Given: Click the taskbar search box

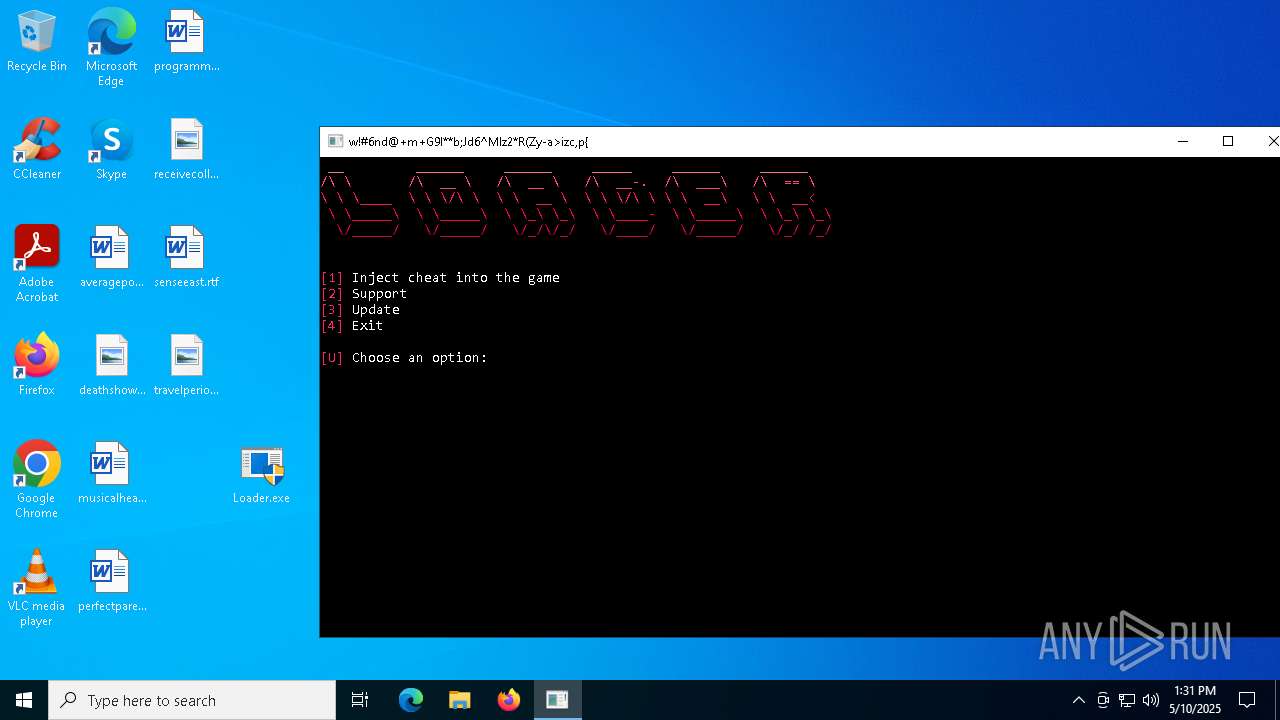Looking at the screenshot, I should click(192, 700).
